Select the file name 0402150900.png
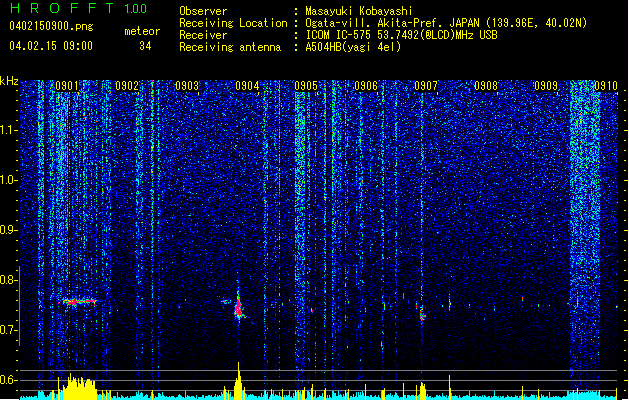Image resolution: width=629 pixels, height=400 pixels. point(51,26)
